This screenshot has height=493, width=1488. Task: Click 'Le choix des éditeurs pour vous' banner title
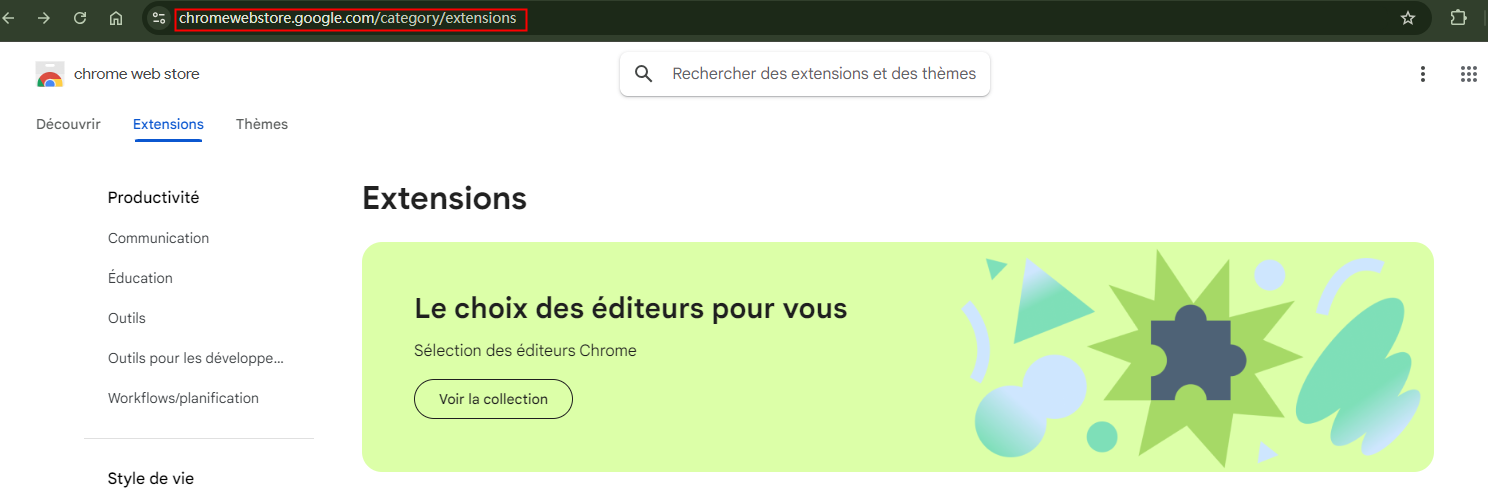[x=631, y=309]
